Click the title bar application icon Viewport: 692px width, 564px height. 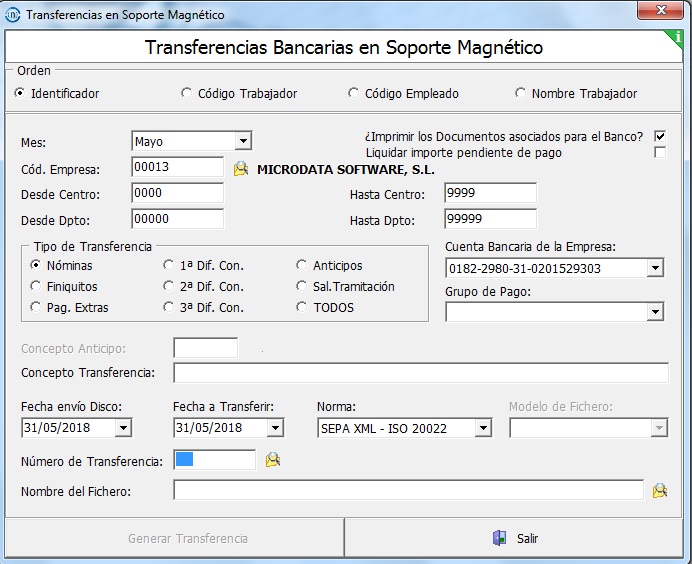(13, 15)
